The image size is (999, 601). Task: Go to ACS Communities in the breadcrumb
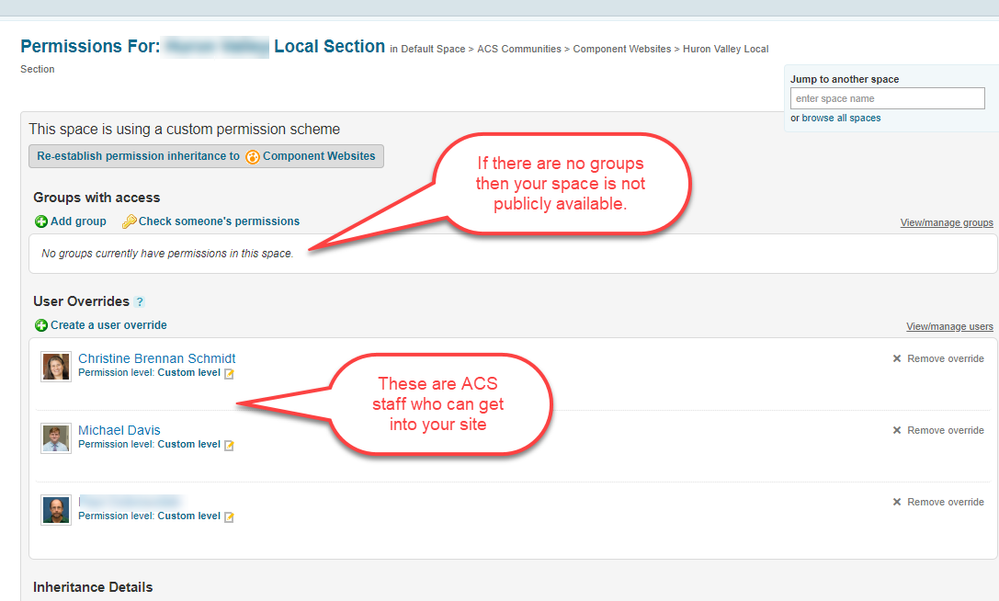[x=519, y=49]
